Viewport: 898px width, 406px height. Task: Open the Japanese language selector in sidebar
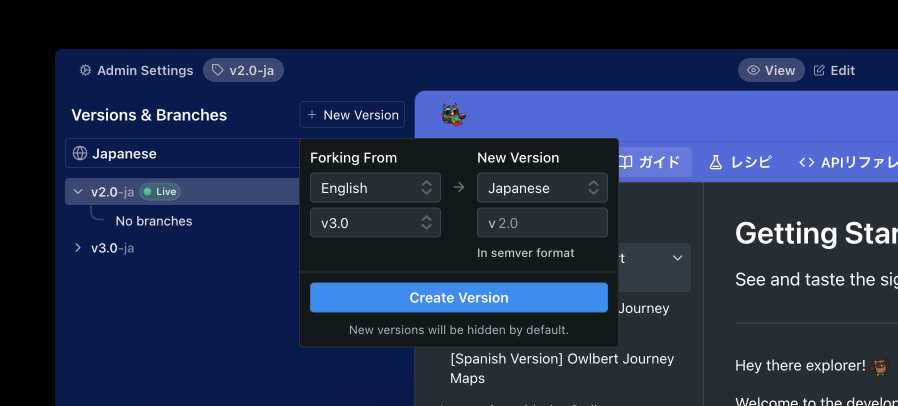(182, 153)
